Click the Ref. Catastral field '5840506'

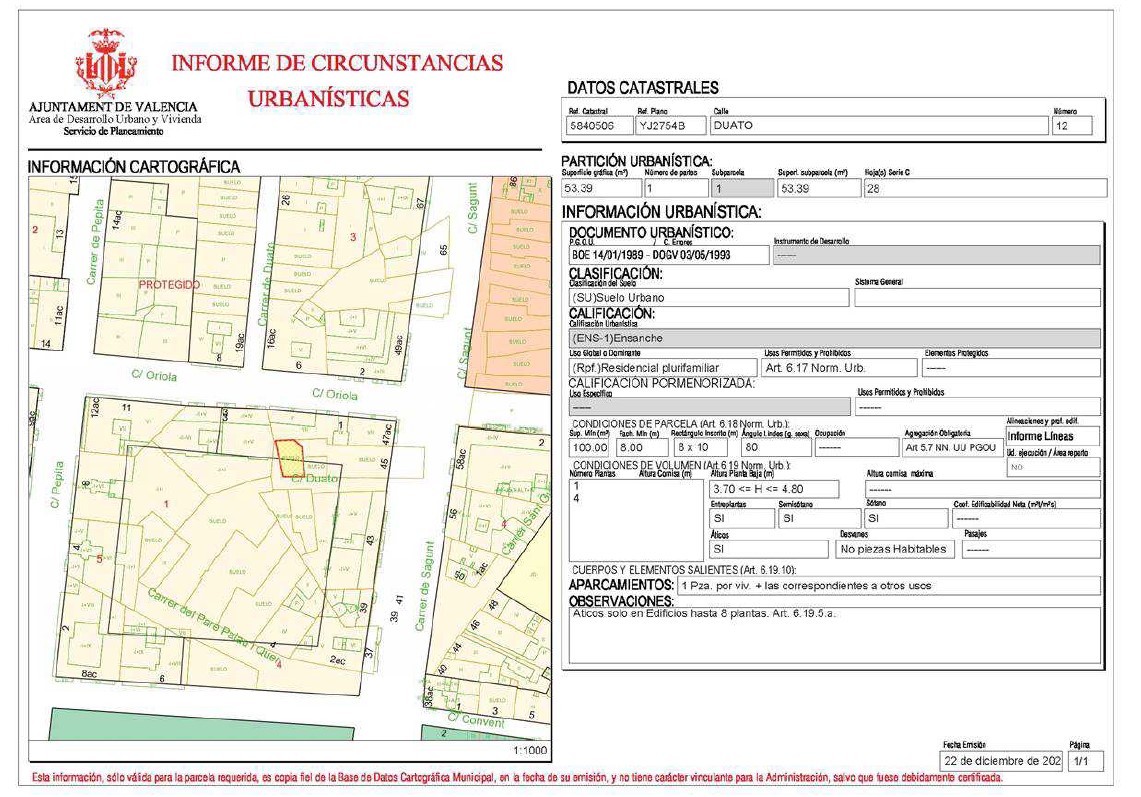pos(600,126)
